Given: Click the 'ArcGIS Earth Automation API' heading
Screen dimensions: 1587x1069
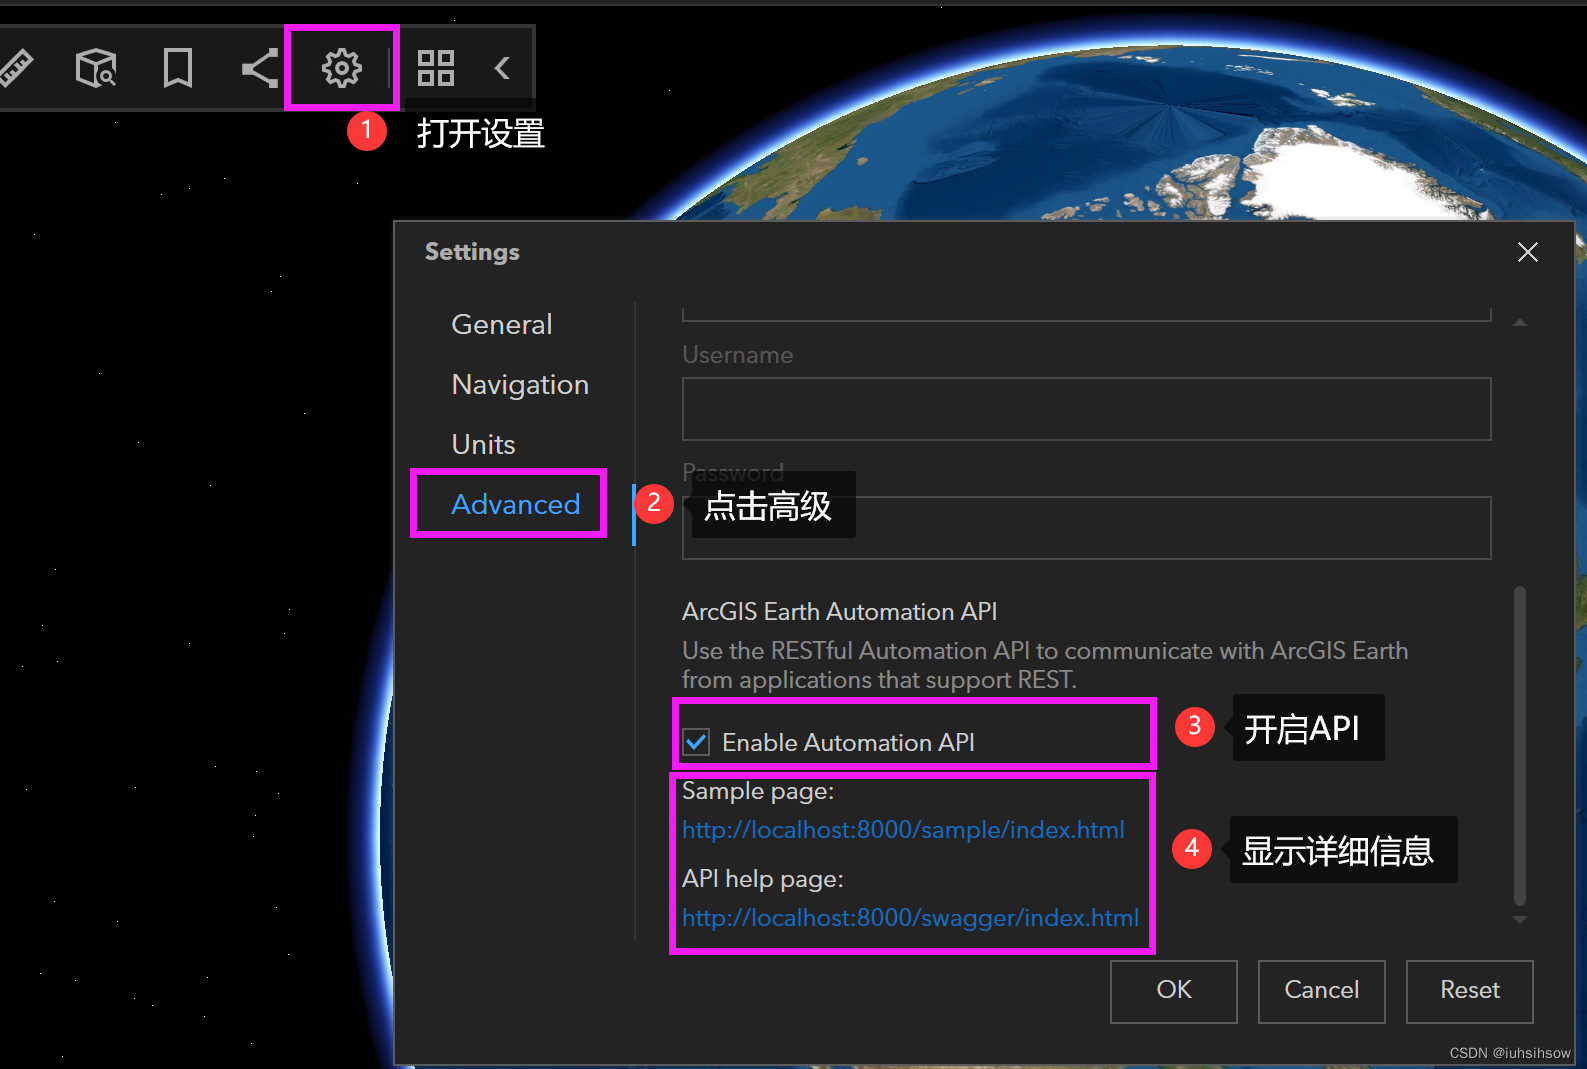Looking at the screenshot, I should 839,611.
